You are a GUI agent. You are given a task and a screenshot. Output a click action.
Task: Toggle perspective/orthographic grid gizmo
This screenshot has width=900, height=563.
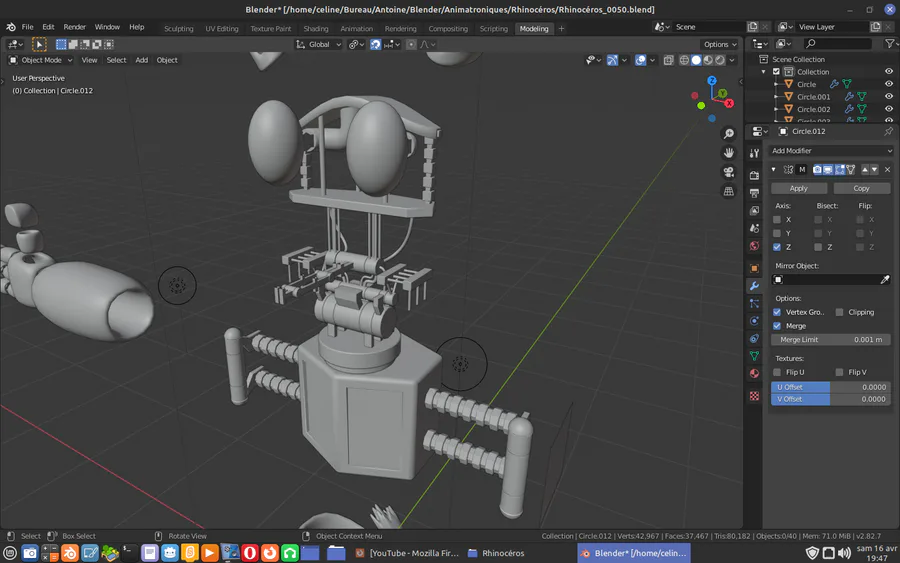coord(728,191)
